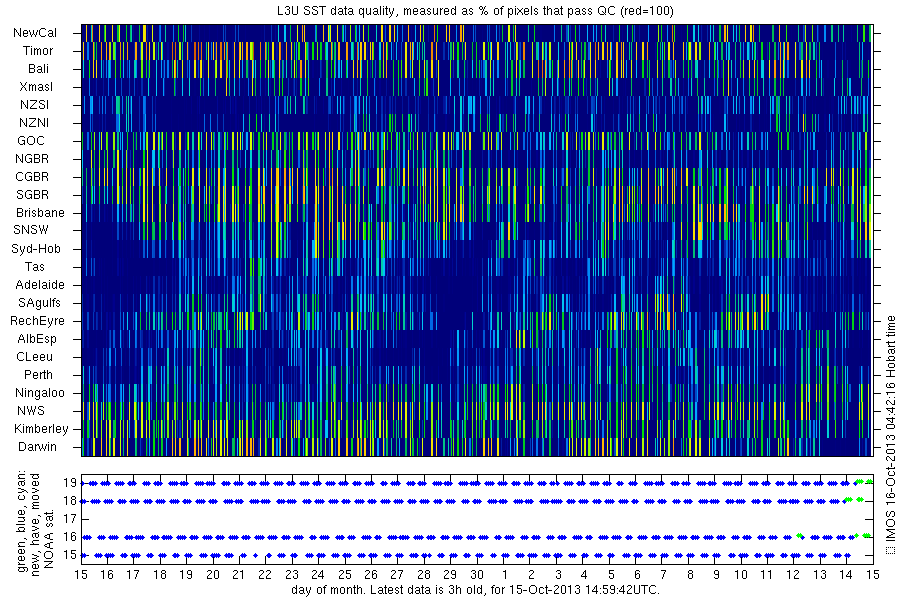The width and height of the screenshot is (900, 600).
Task: Click the L3U SST data quality title
Action: pos(475,10)
